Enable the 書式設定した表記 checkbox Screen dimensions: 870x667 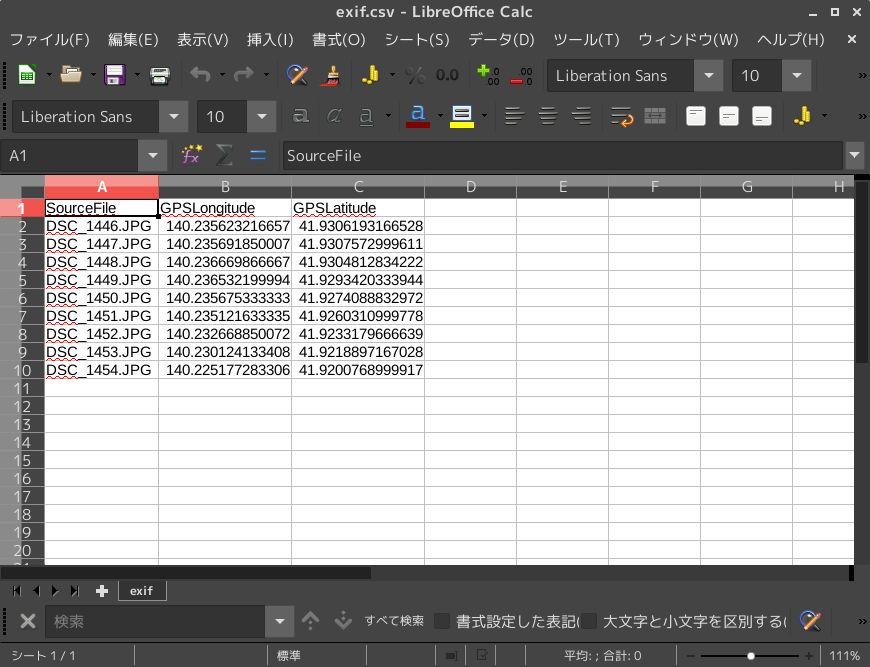(441, 621)
